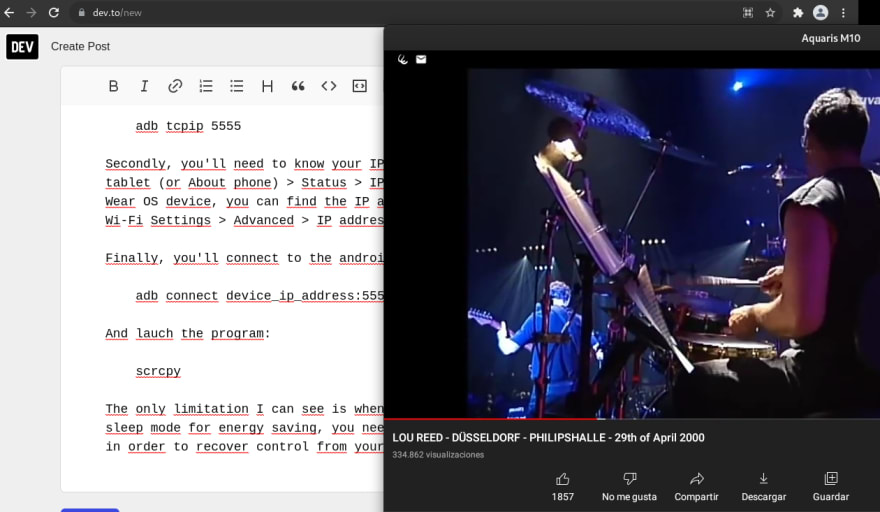Open the browser profile avatar
880x512 pixels.
(821, 12)
